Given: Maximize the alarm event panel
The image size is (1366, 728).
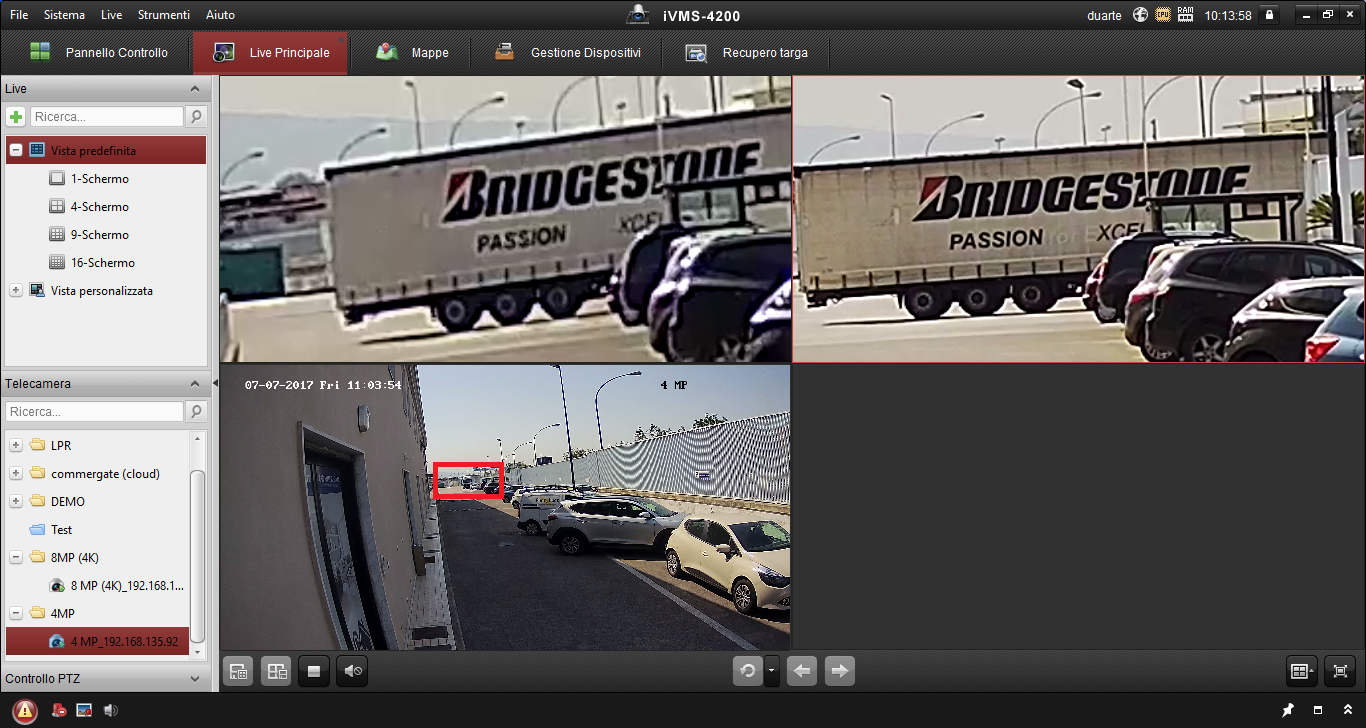Looking at the screenshot, I should [1318, 710].
